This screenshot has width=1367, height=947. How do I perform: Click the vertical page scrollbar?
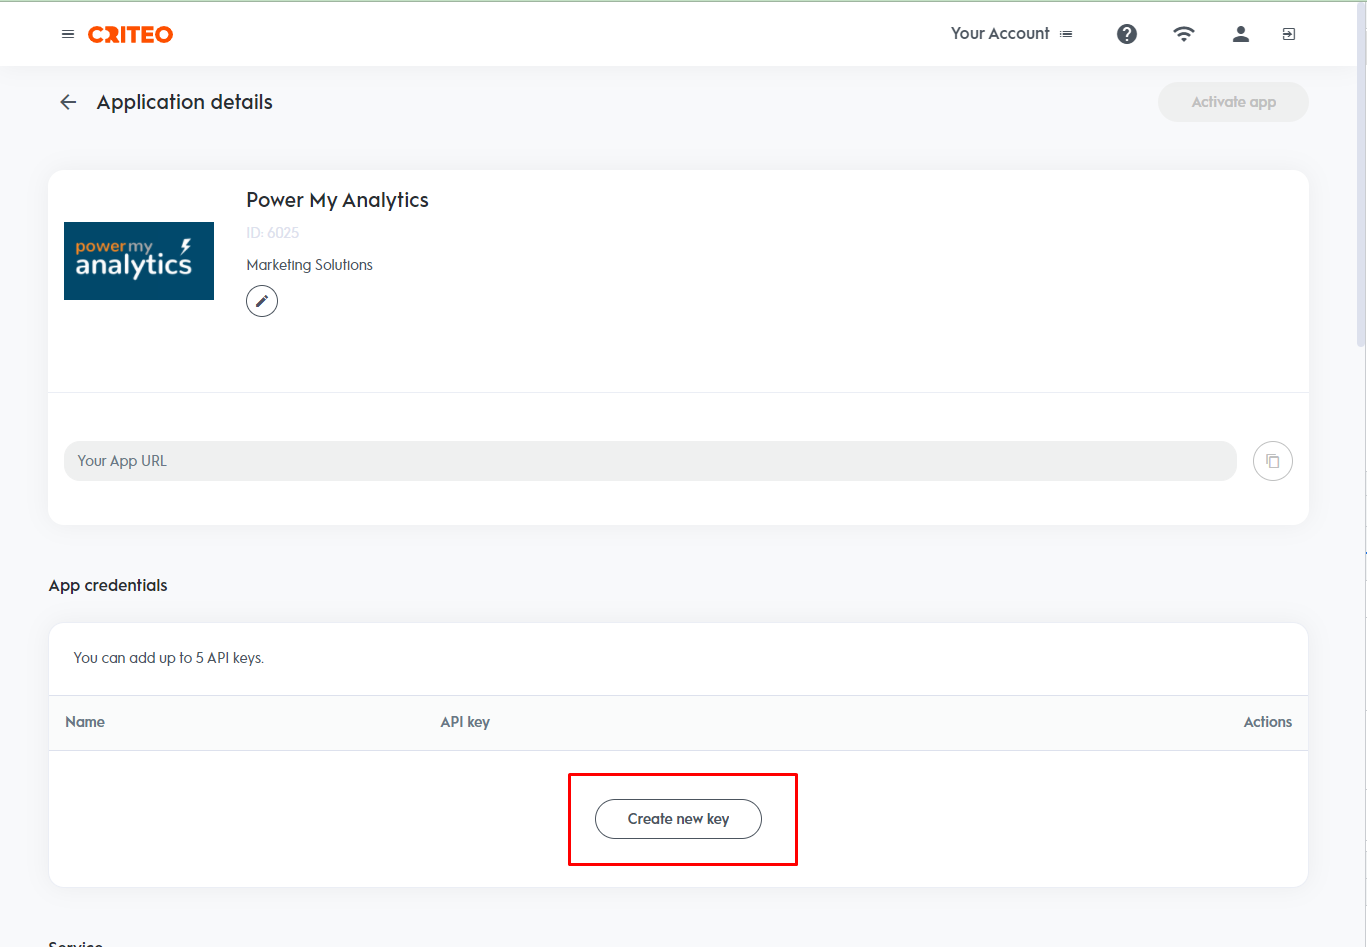pos(1361,200)
